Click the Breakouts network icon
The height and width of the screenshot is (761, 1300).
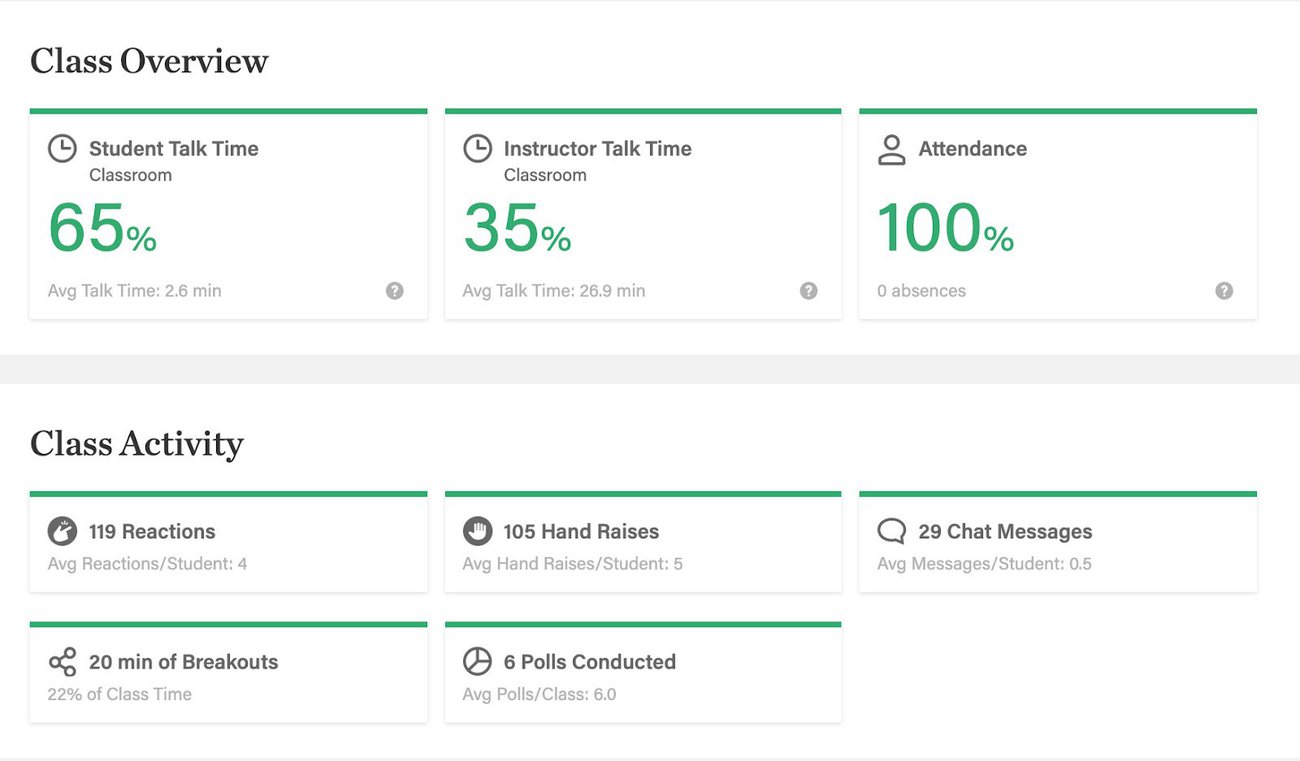click(x=62, y=661)
